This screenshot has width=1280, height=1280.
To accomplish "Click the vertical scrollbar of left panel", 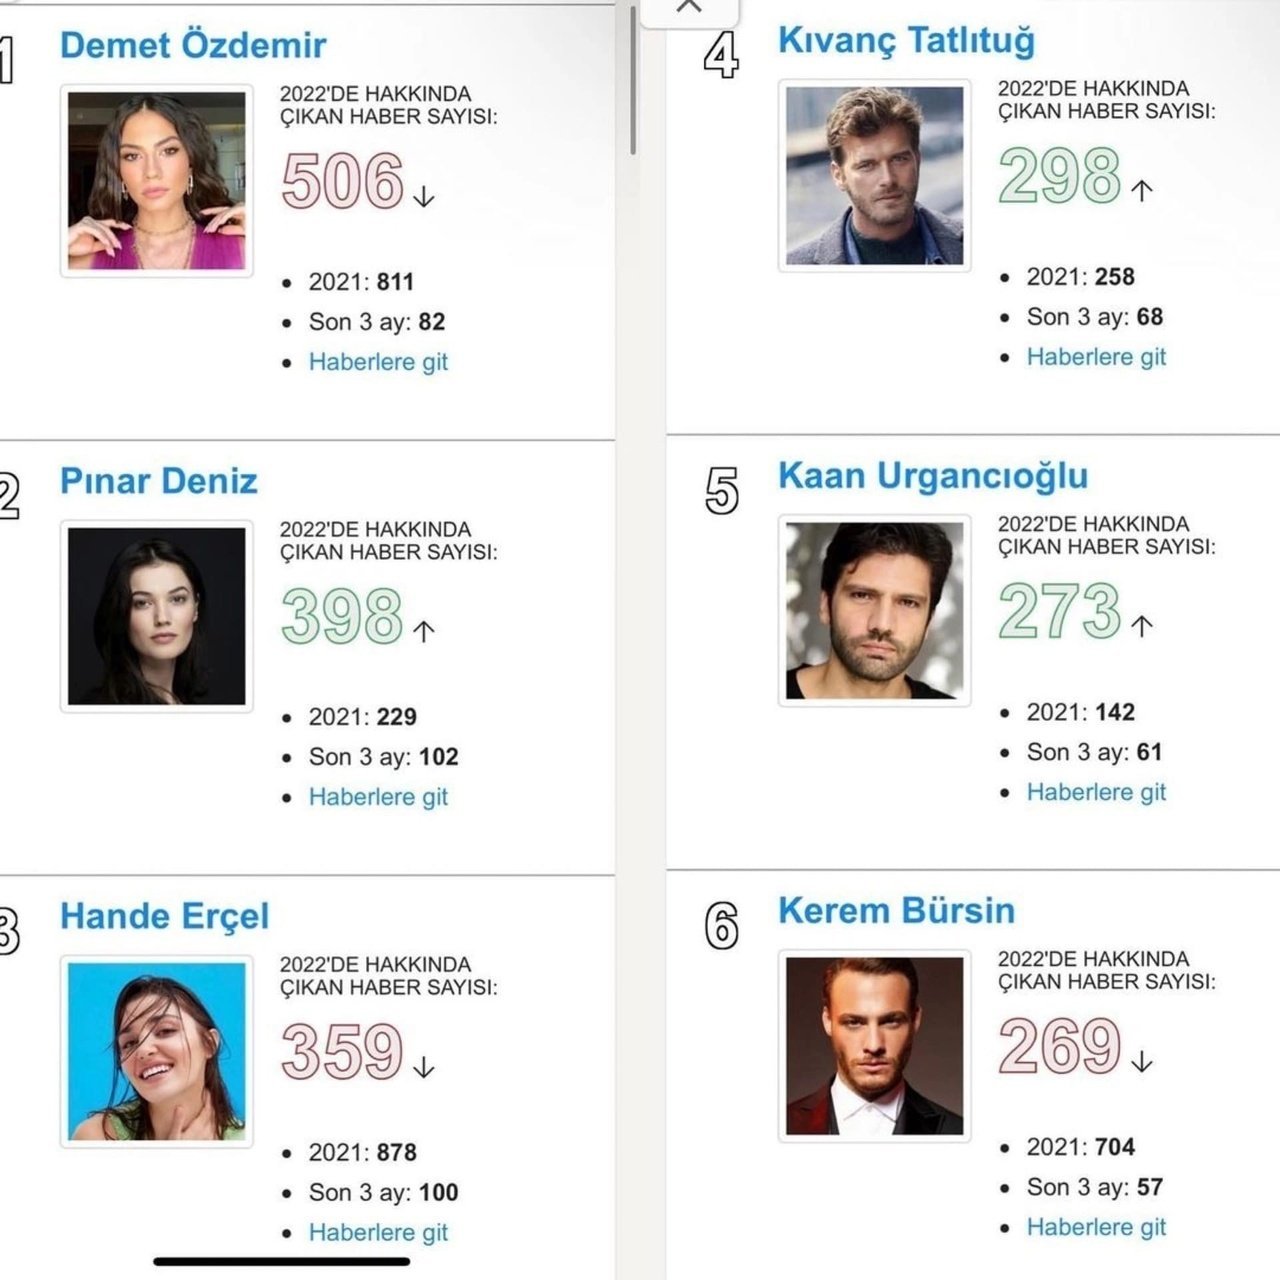I will coord(633,80).
